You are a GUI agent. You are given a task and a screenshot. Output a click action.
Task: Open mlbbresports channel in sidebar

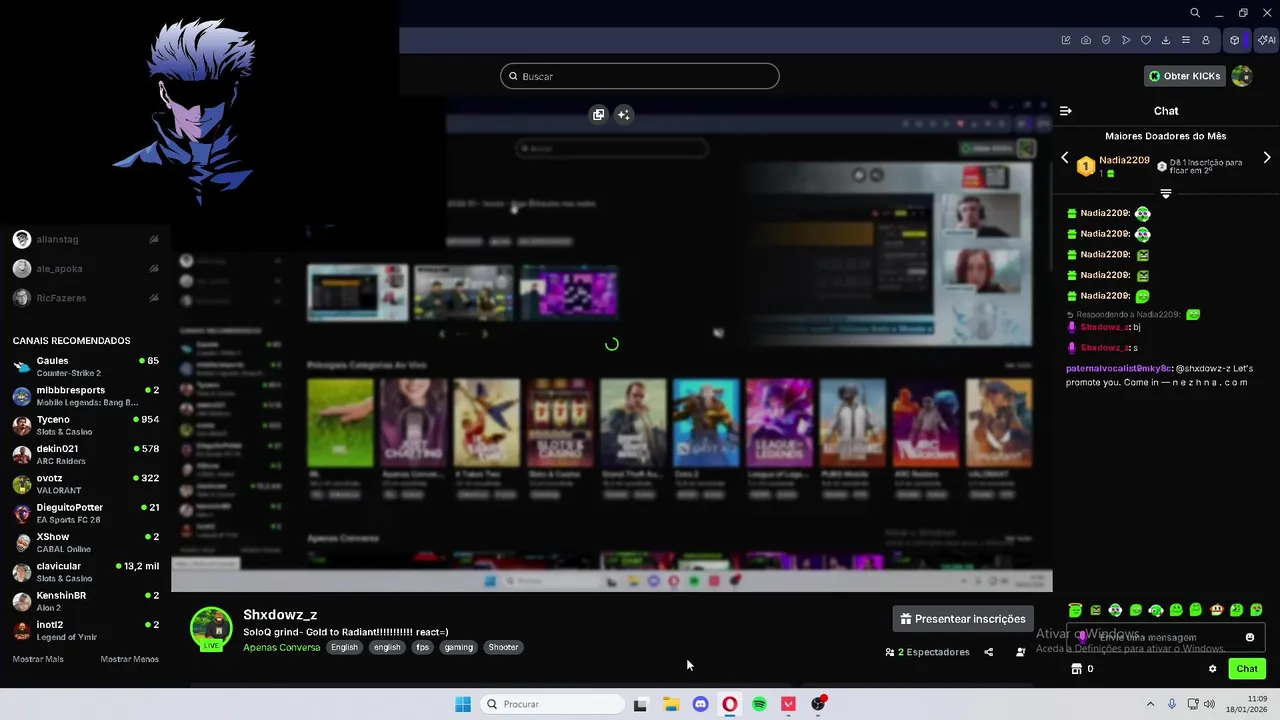tap(85, 396)
